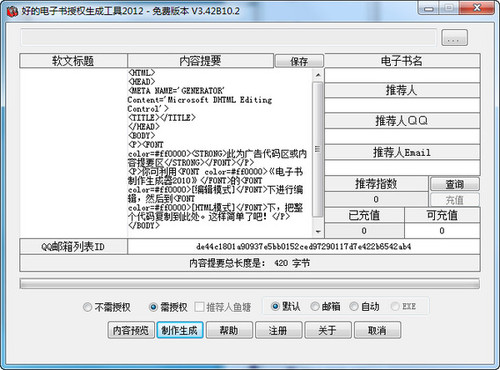Click the 推荐人 input field
500x370 pixels.
click(x=402, y=105)
